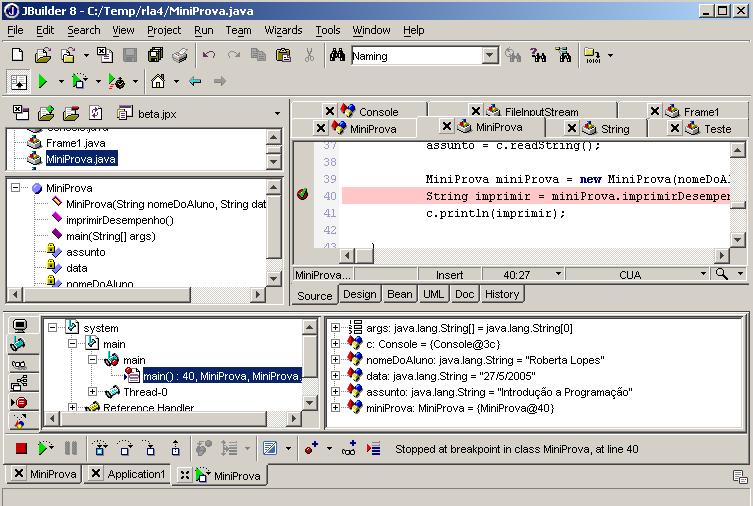
Task: Expand the miniProva variable node
Action: coord(335,408)
